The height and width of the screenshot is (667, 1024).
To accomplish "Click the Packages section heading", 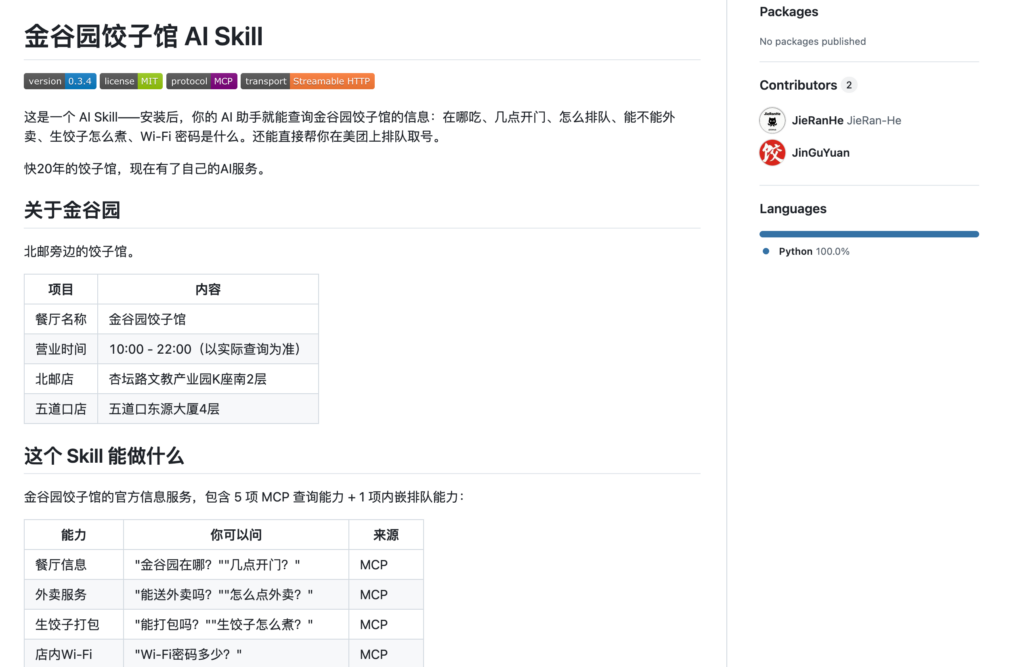I will point(790,11).
